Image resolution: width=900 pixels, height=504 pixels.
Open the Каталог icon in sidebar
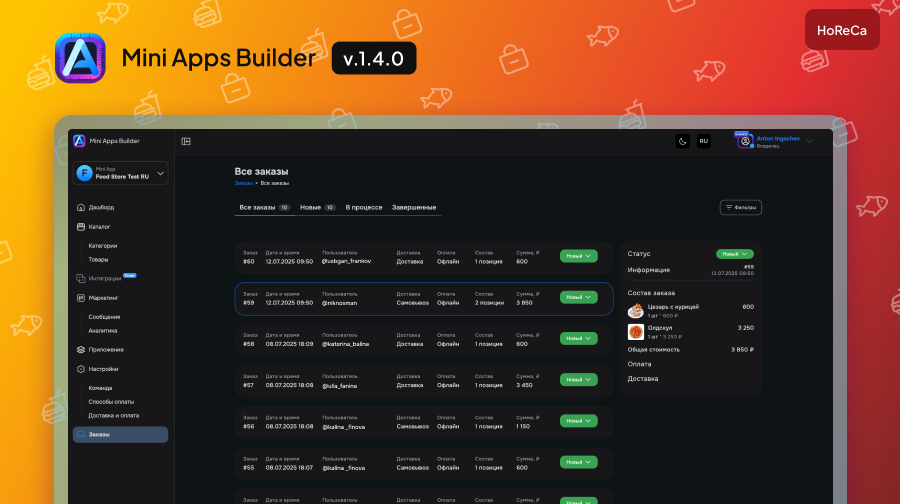pos(81,227)
